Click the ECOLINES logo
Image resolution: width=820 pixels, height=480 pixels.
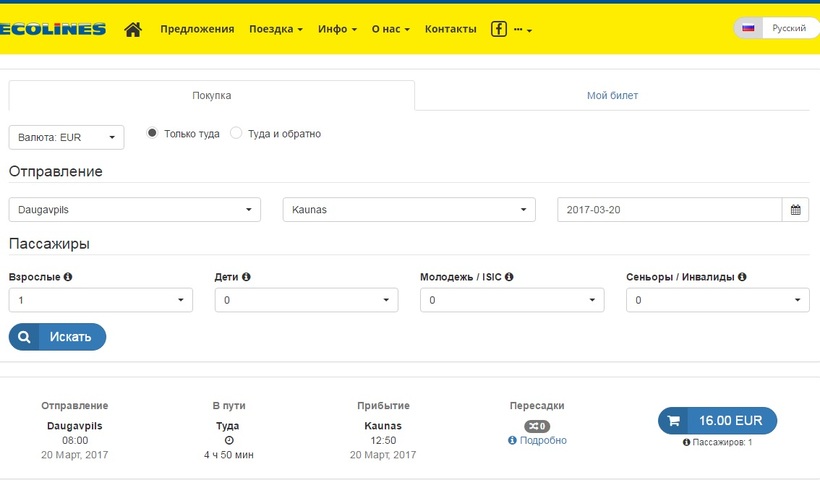[53, 29]
